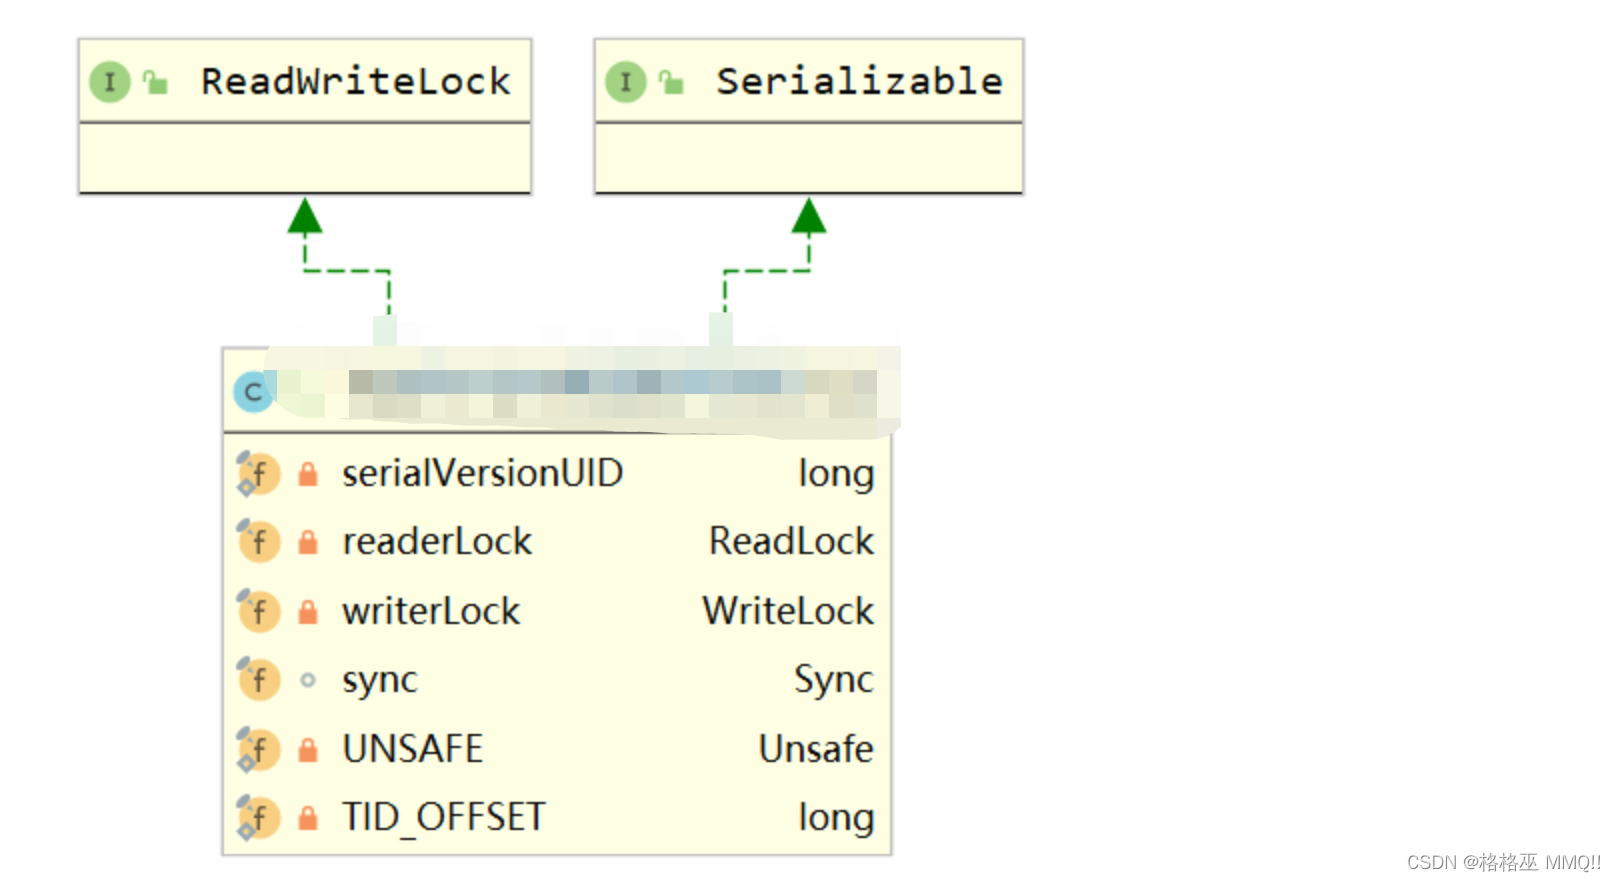Select the serialVersionUID field name
1616x882 pixels.
coord(483,473)
